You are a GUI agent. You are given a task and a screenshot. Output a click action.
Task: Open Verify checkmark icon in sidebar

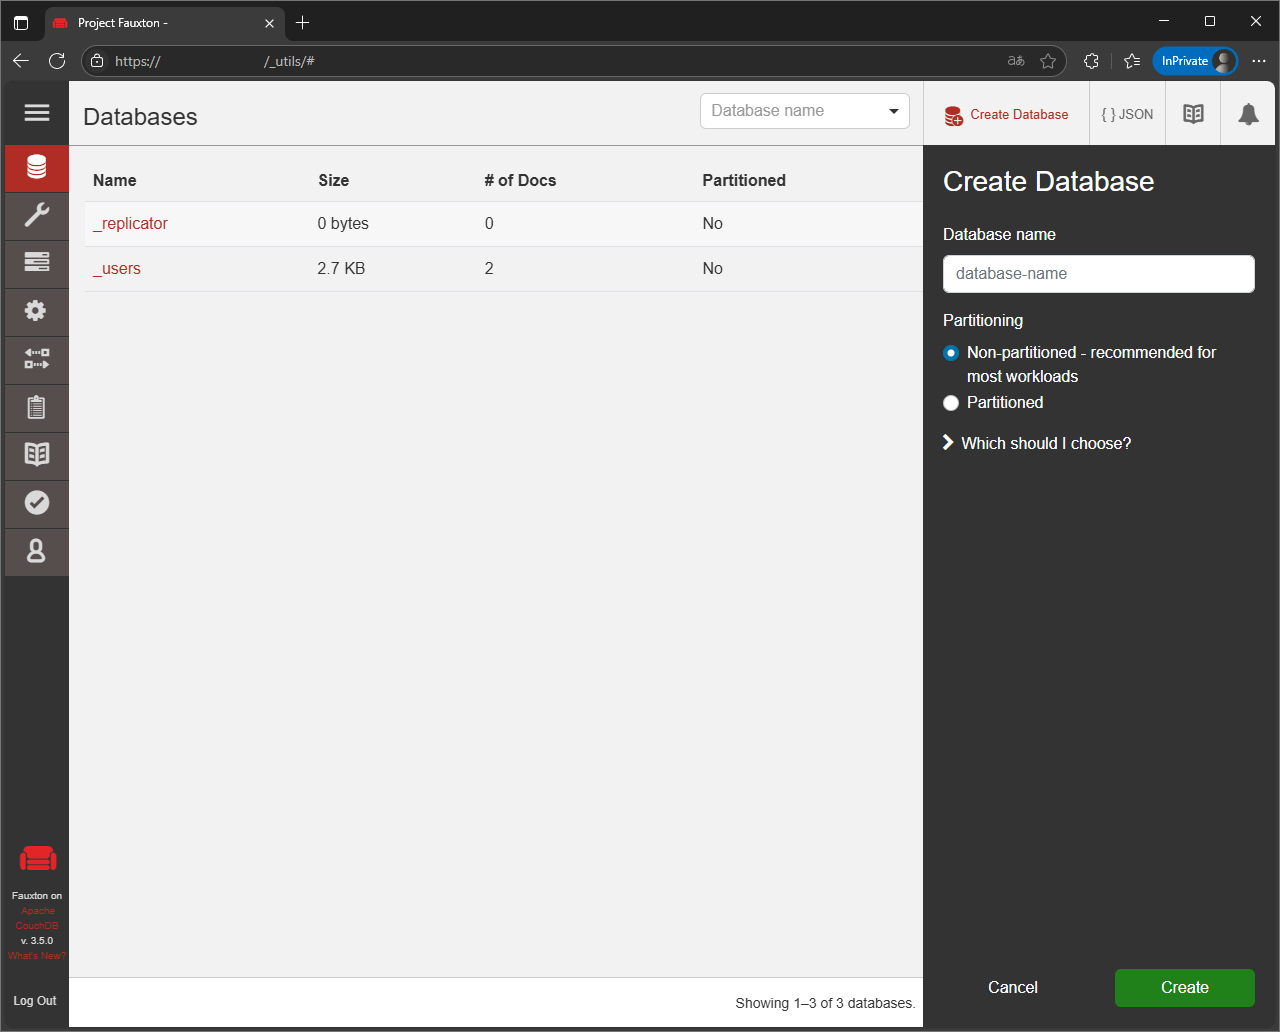37,503
